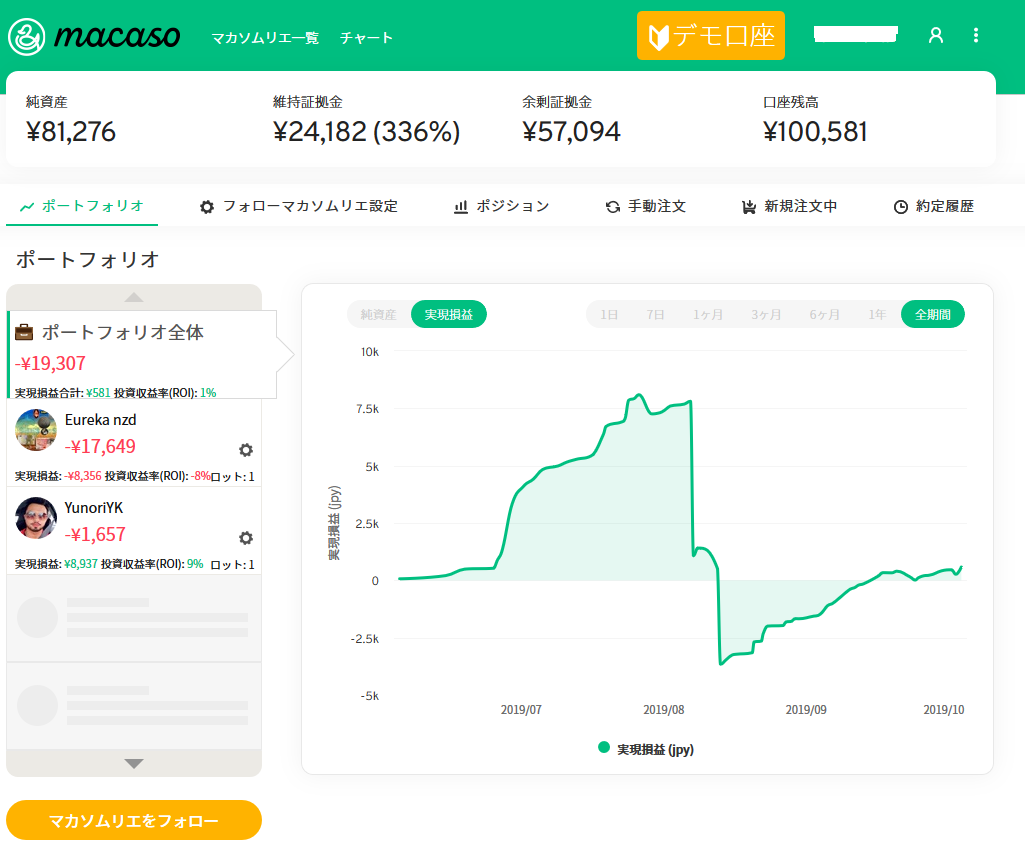
Task: Click the portfolio briefcase icon
Action: (25, 333)
